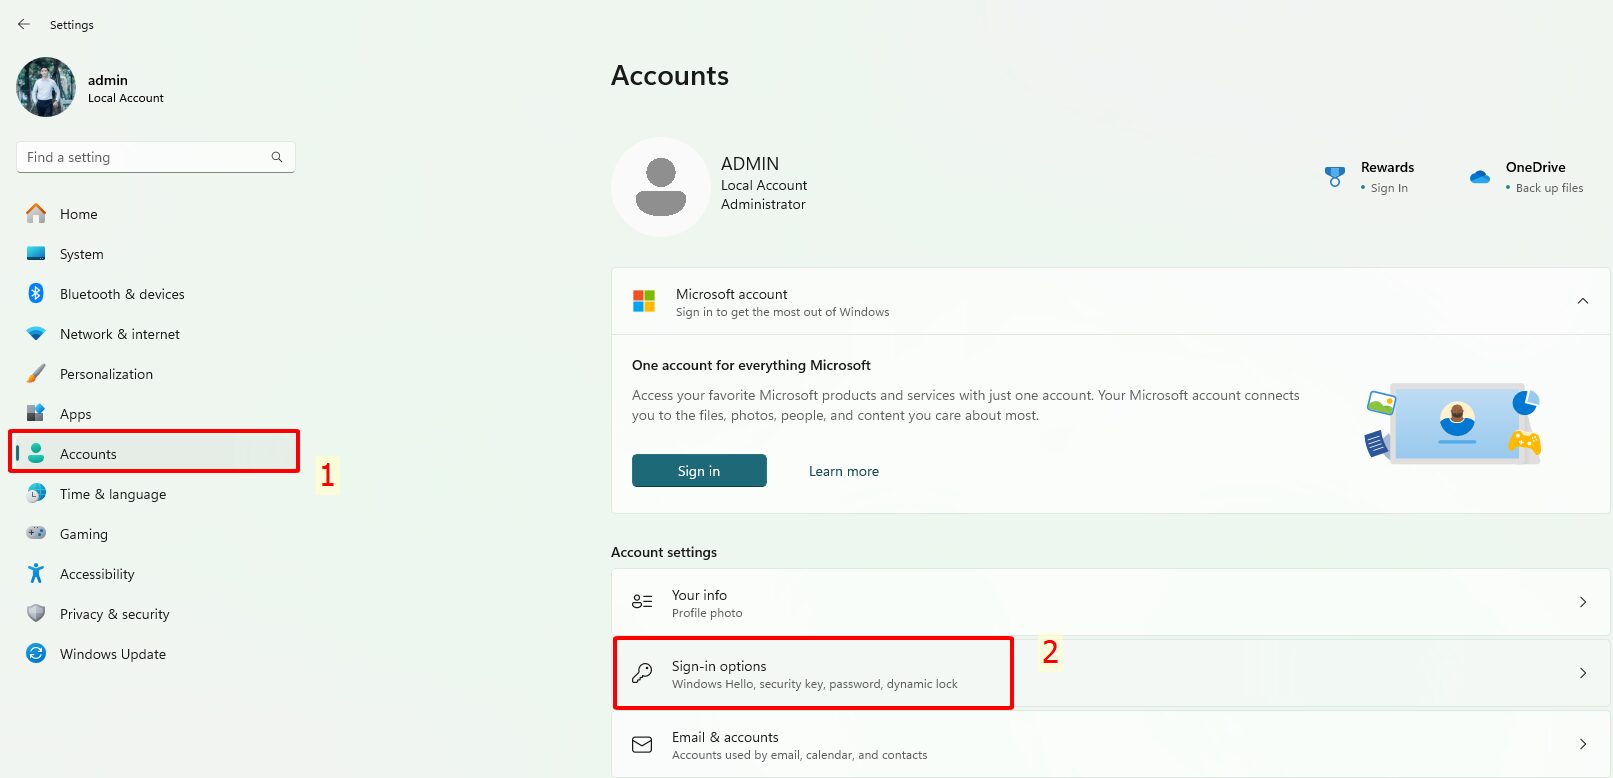Type in the Find a setting box
The image size is (1613, 778).
coord(145,157)
